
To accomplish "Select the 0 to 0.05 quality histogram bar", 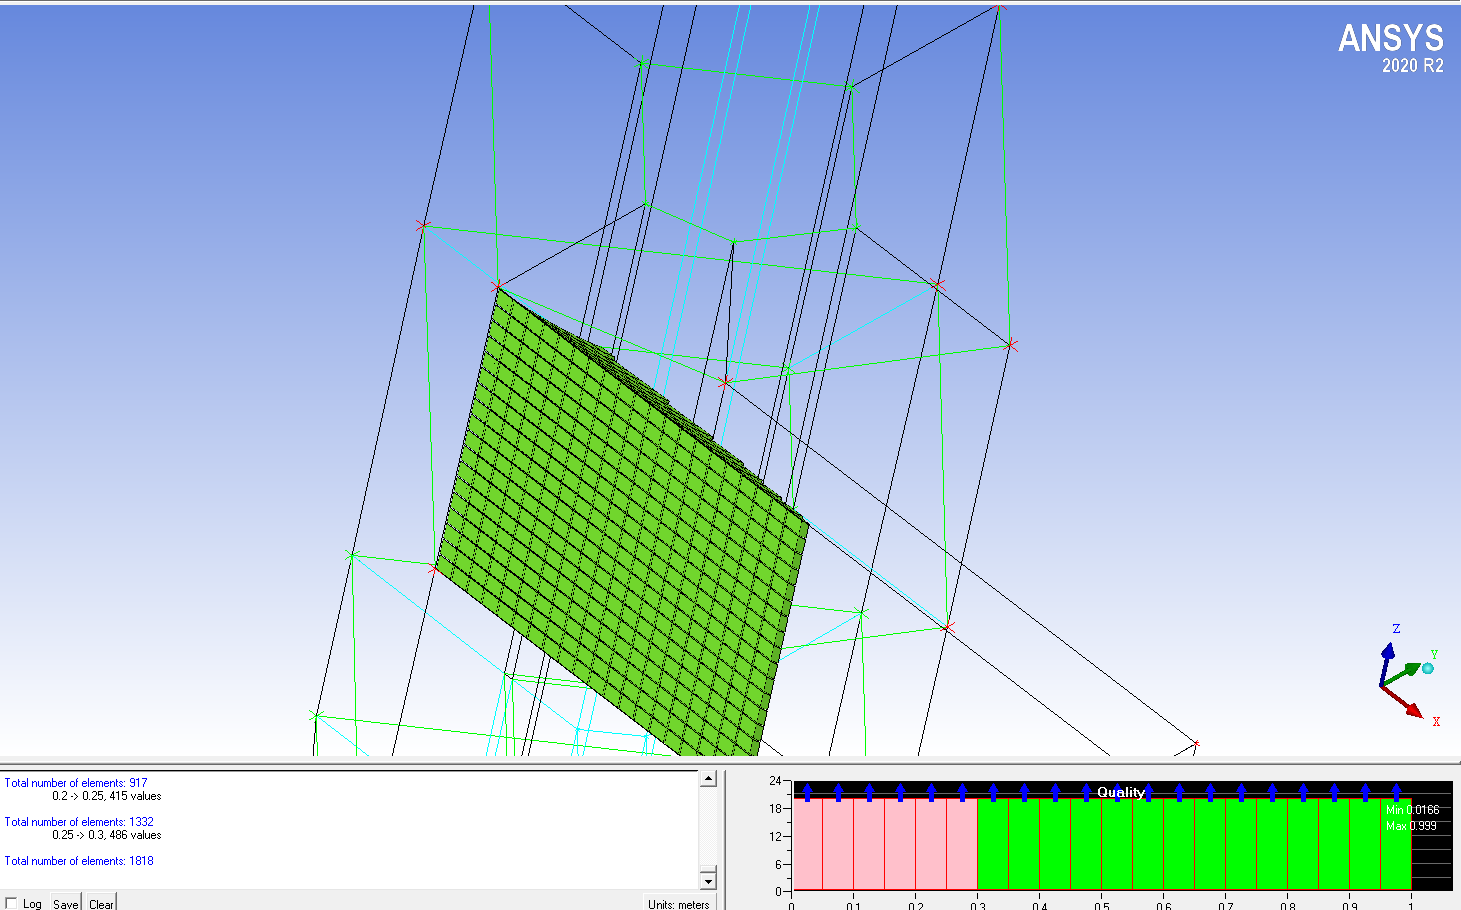I will pos(808,843).
